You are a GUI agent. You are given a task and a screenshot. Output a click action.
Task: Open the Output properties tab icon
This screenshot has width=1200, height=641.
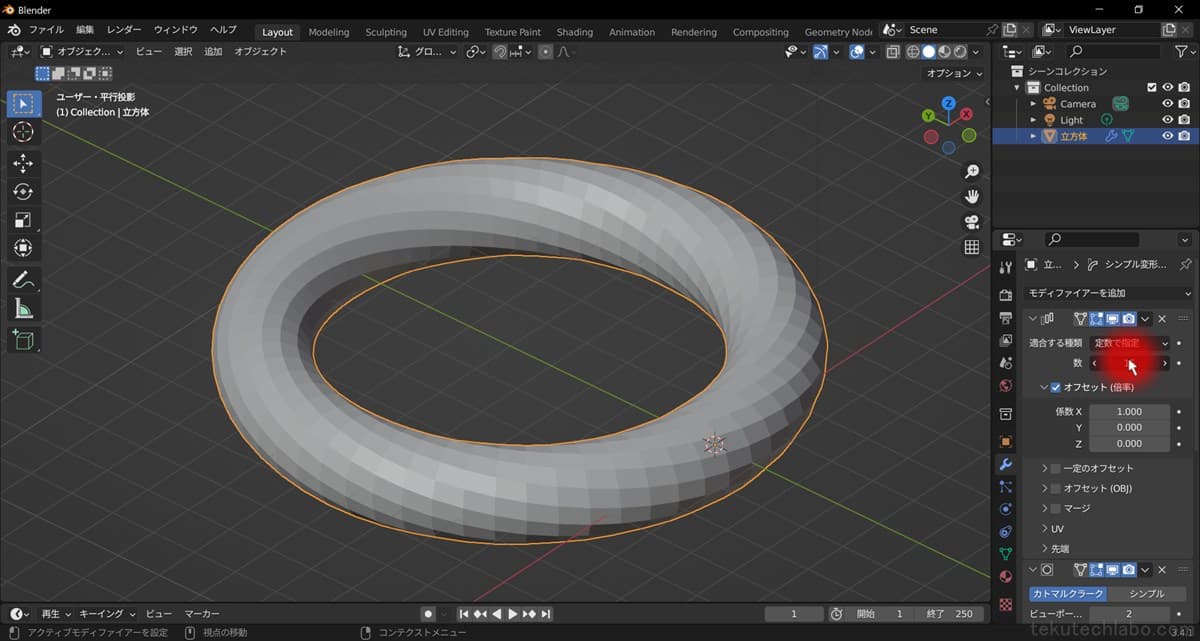(1006, 319)
